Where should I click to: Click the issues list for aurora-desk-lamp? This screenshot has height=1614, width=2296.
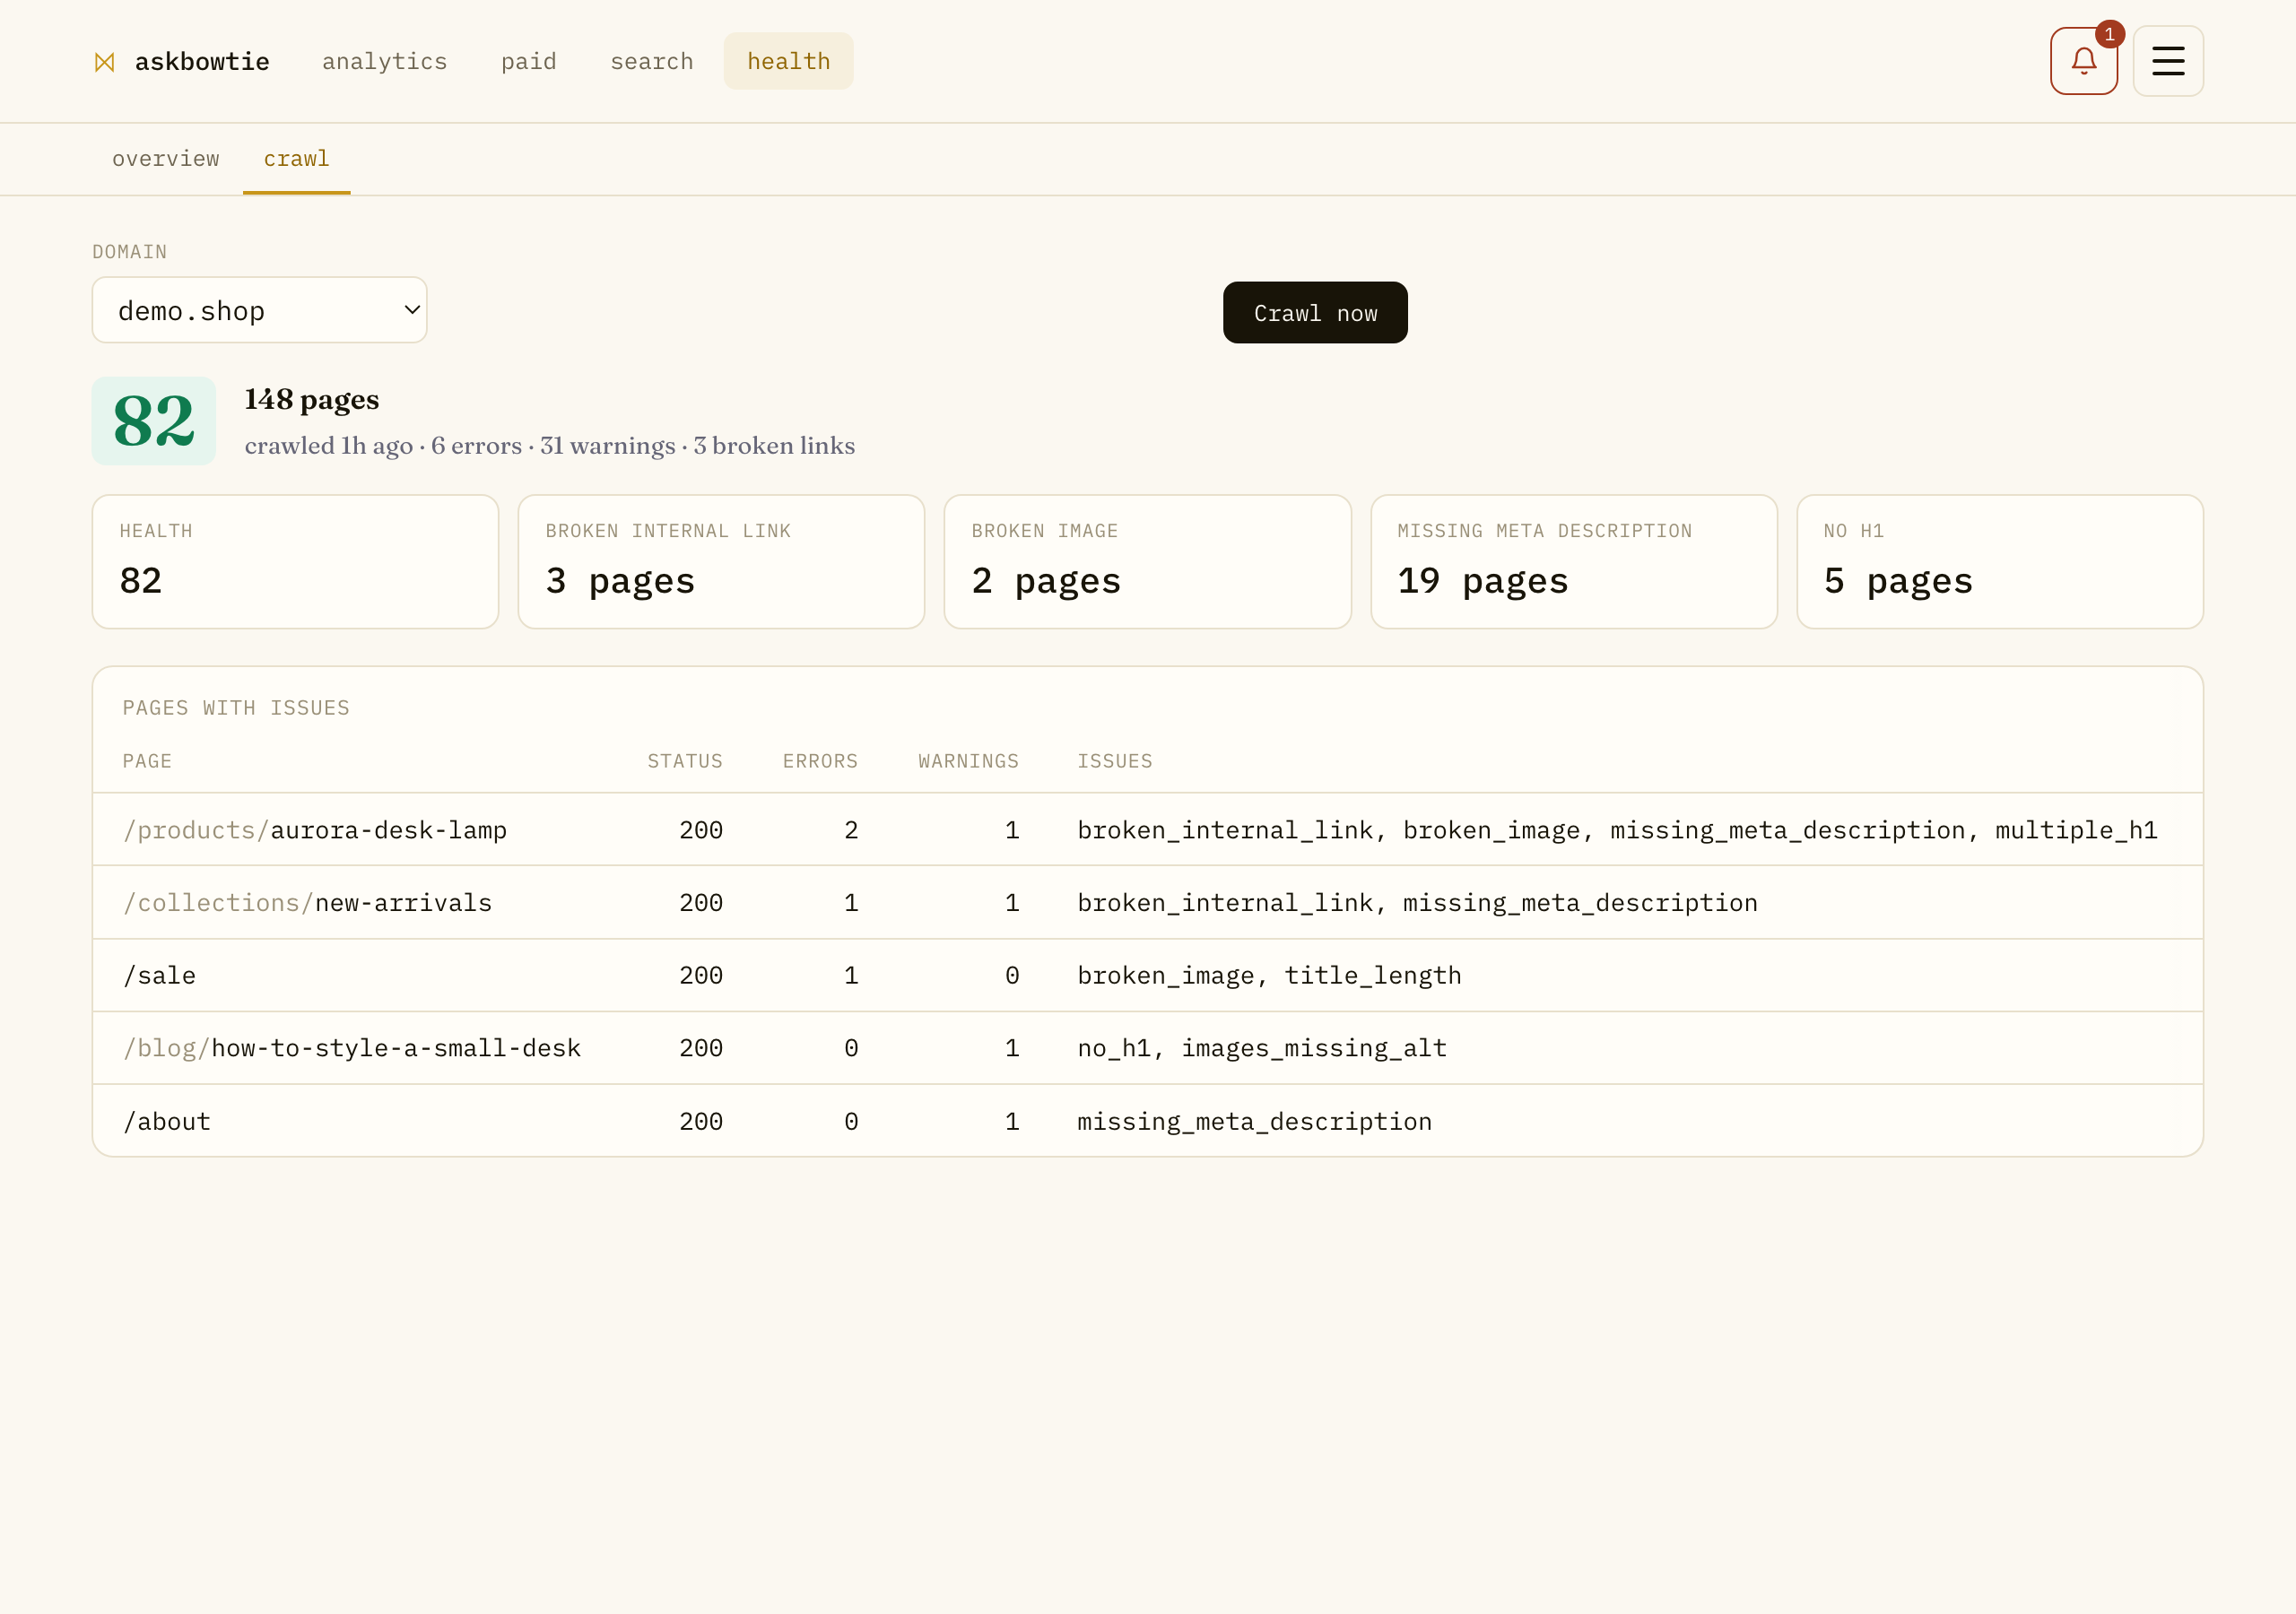click(x=1617, y=830)
